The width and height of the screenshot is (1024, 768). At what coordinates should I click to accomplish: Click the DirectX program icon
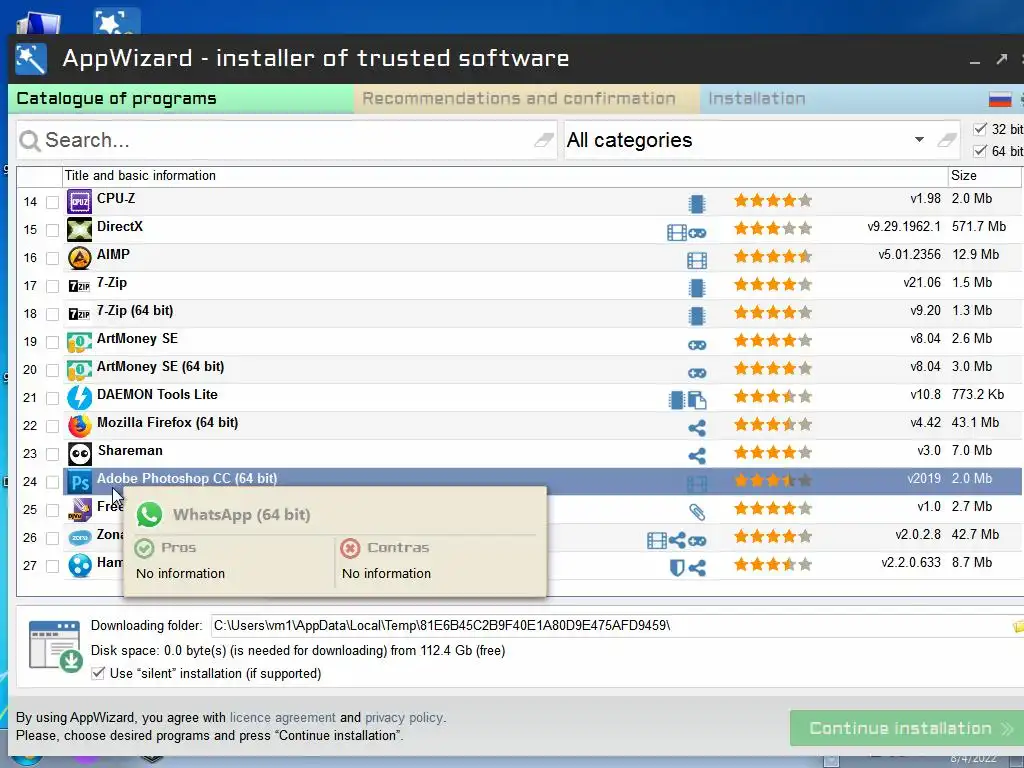click(x=80, y=229)
